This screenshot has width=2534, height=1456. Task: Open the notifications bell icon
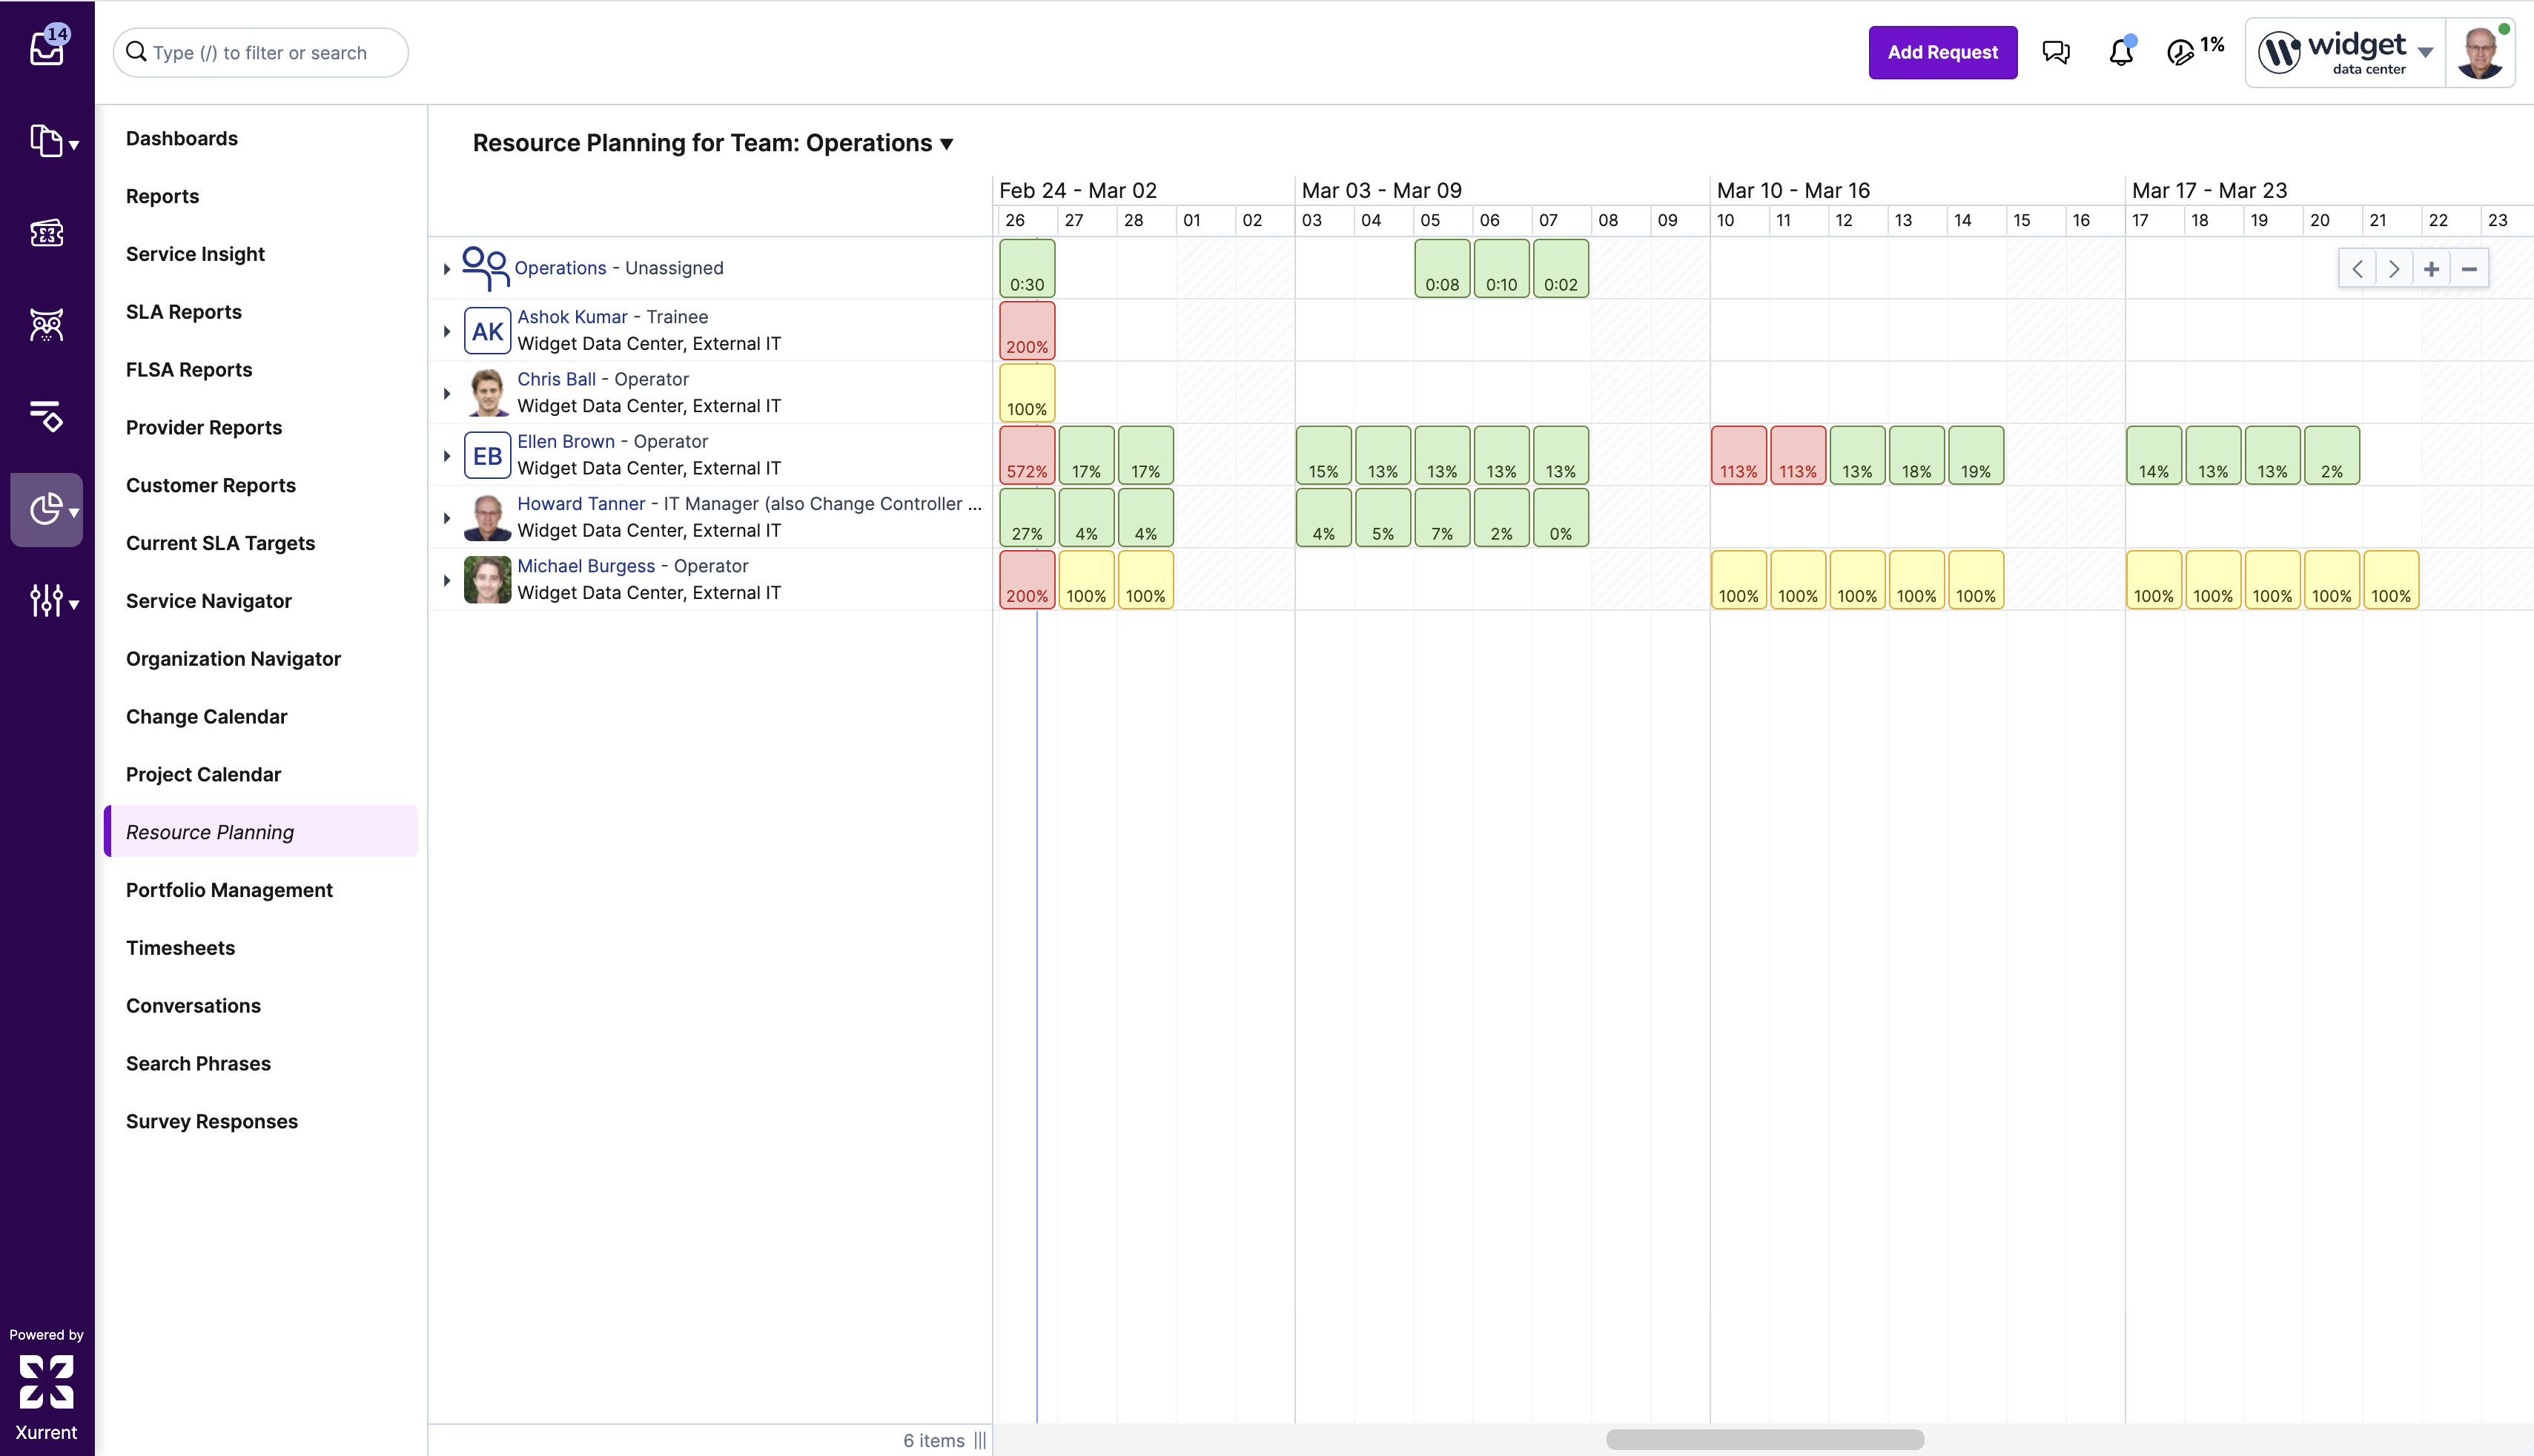[2120, 52]
